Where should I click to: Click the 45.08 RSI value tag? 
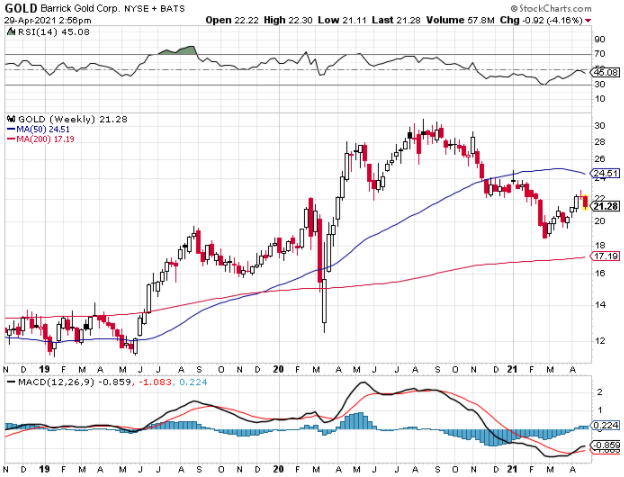pyautogui.click(x=602, y=72)
